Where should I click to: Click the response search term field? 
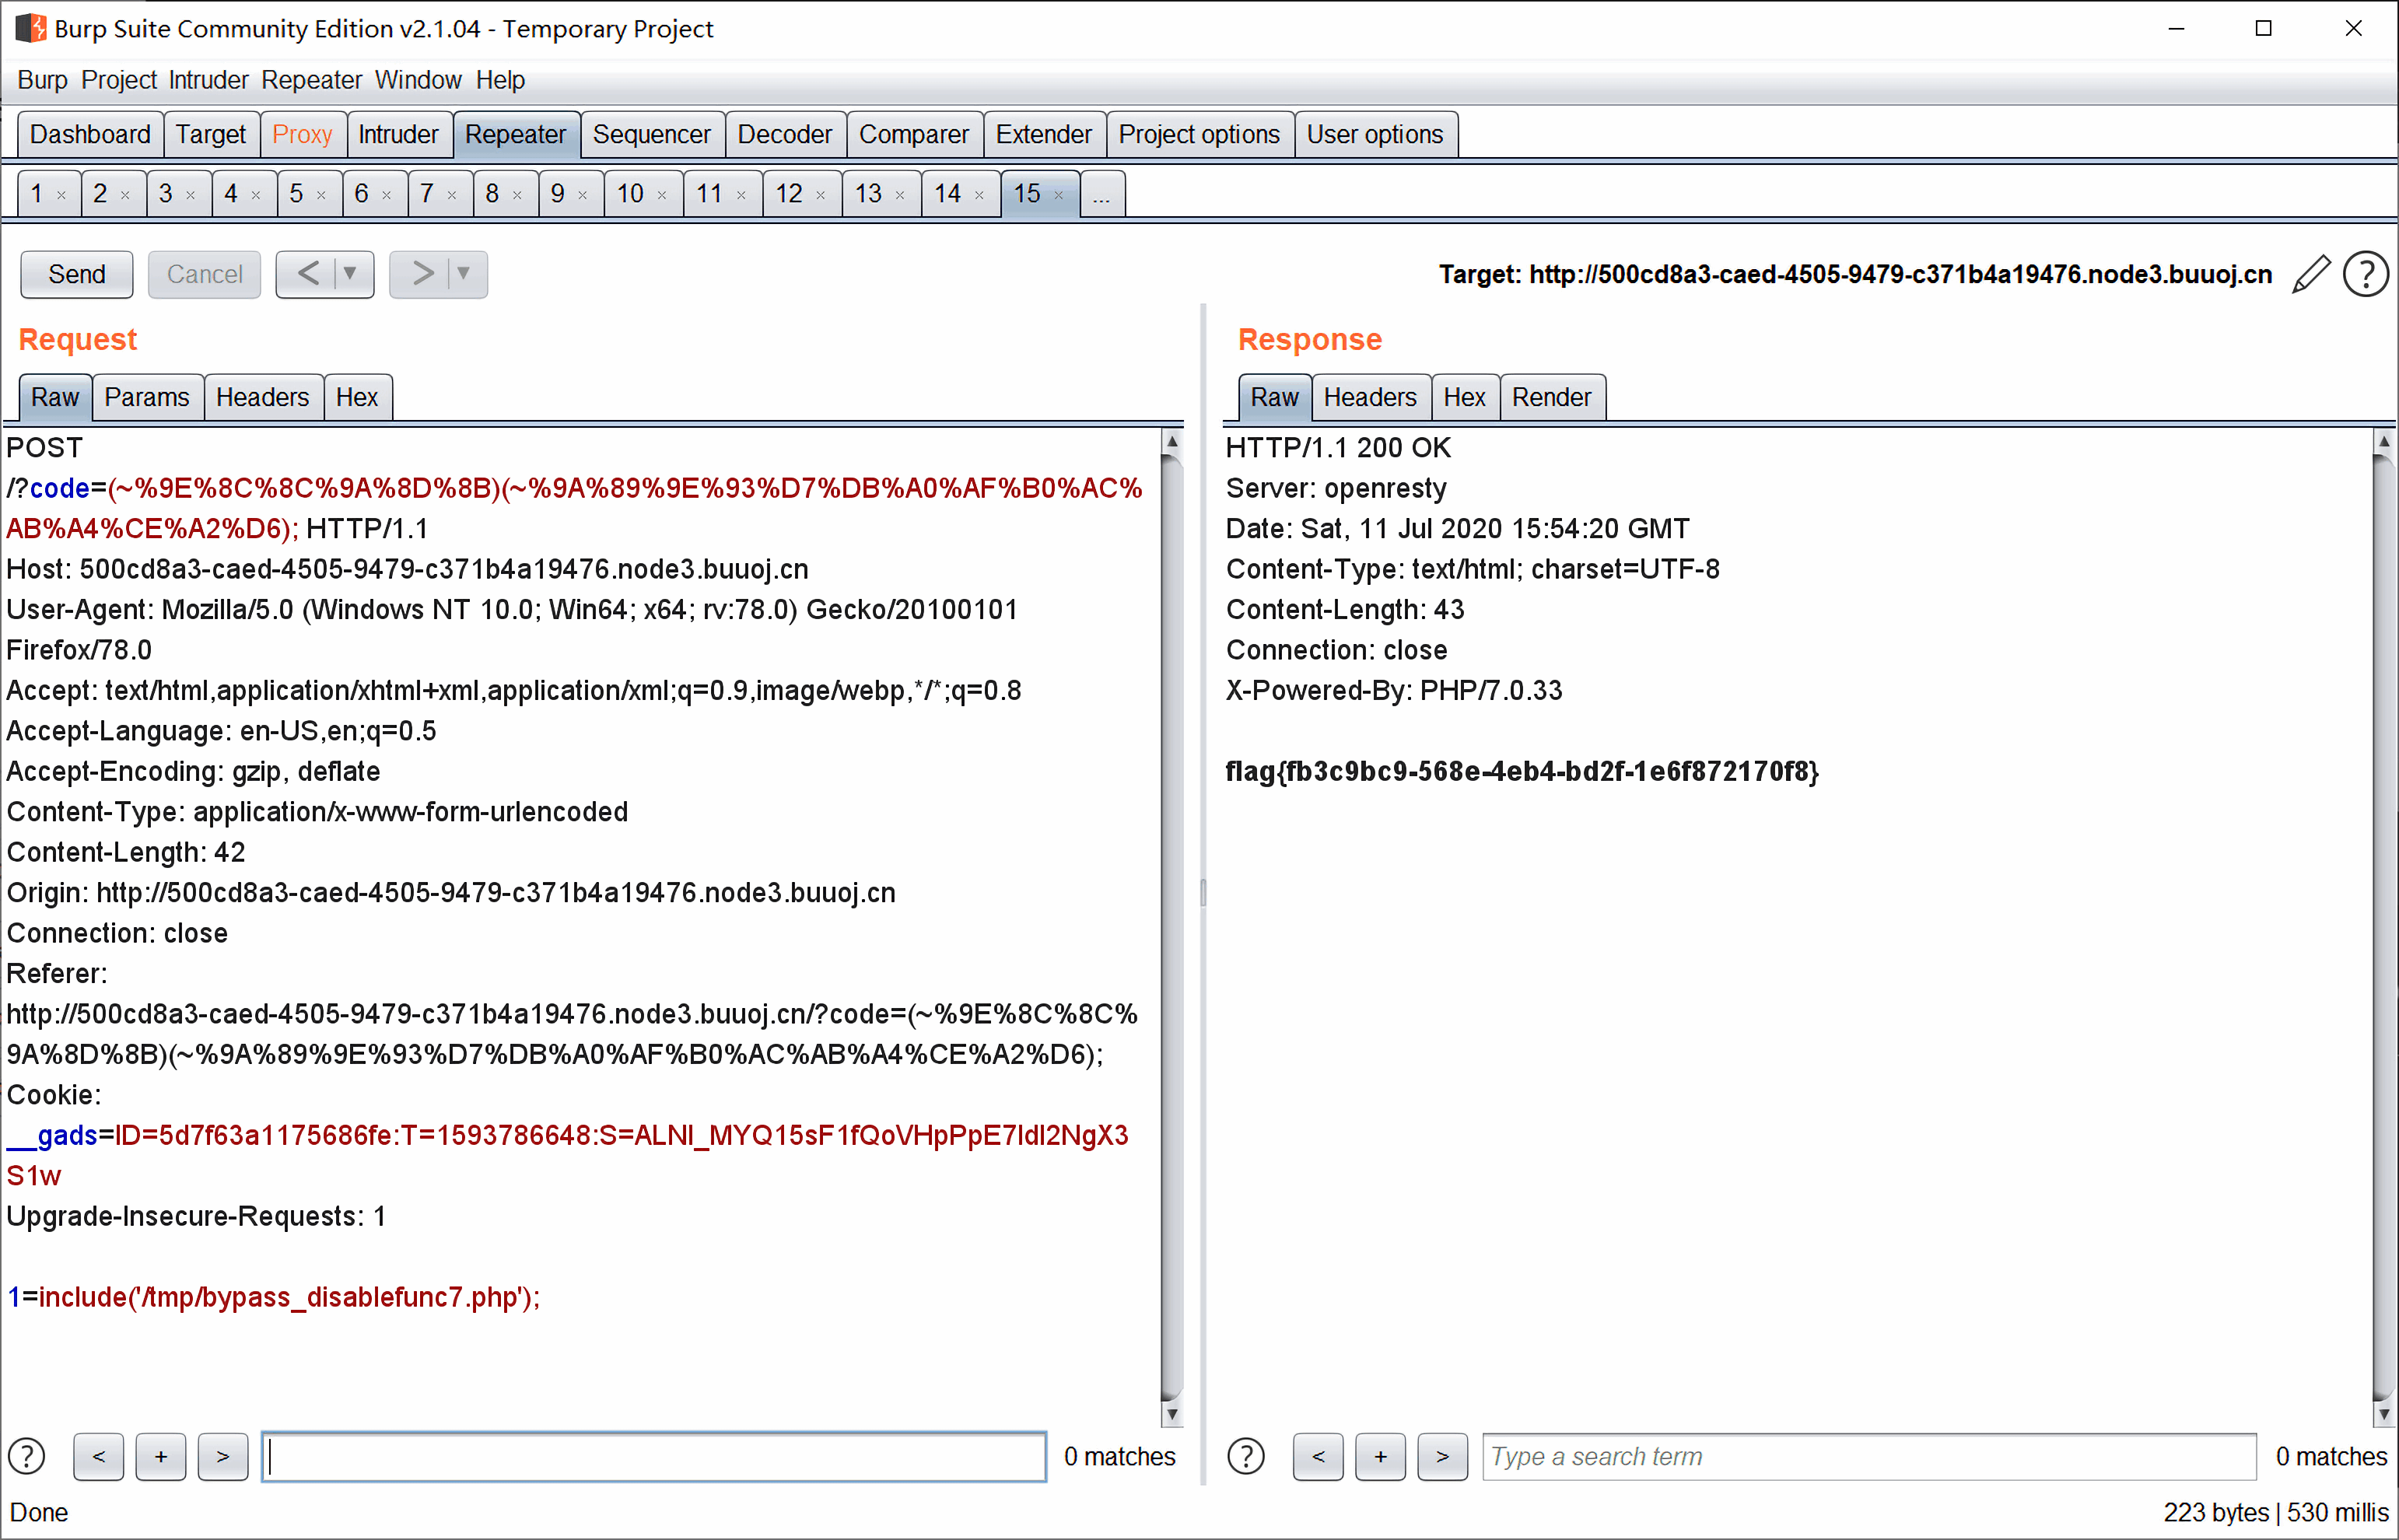[1869, 1456]
